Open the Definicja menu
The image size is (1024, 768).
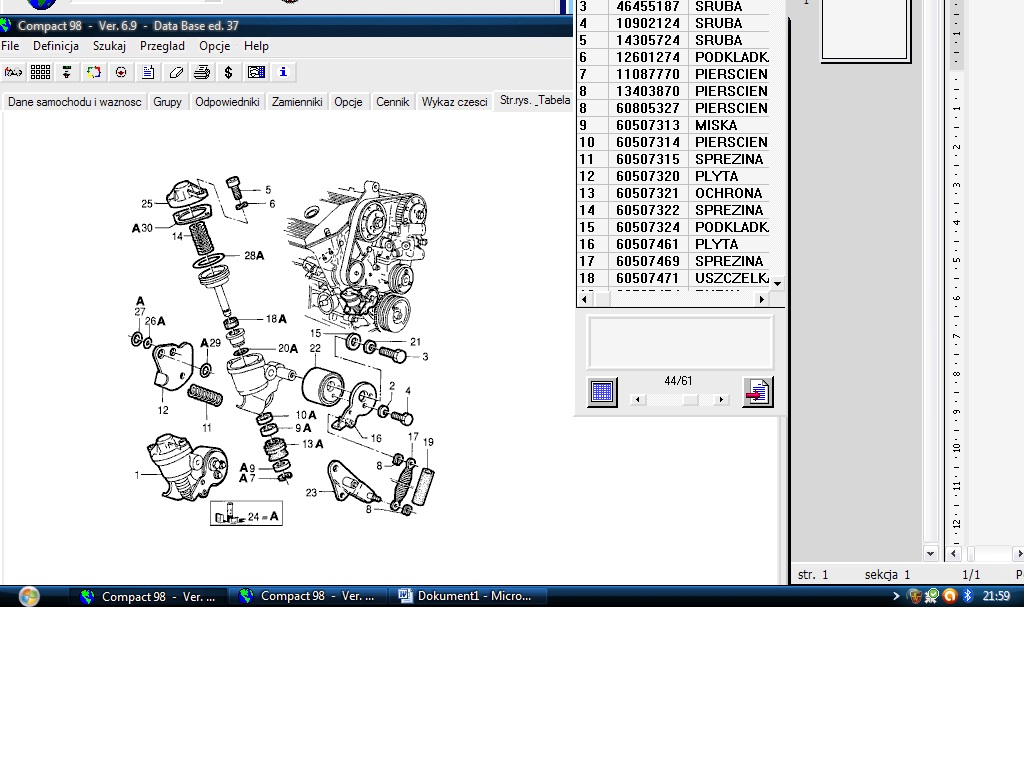pyautogui.click(x=56, y=46)
